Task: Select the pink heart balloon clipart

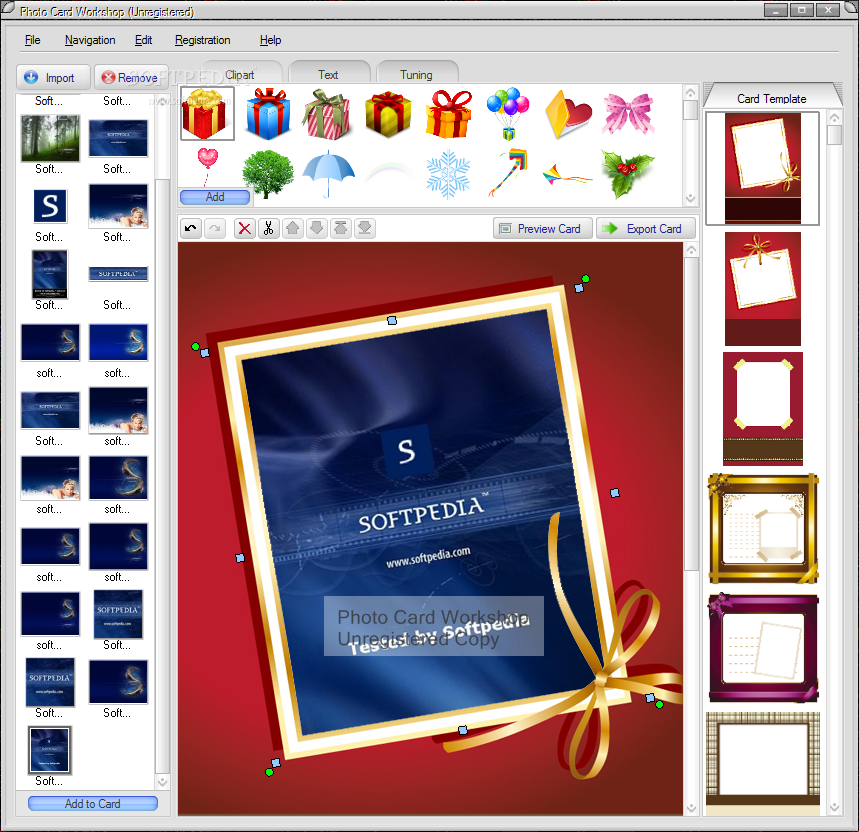Action: pyautogui.click(x=208, y=167)
